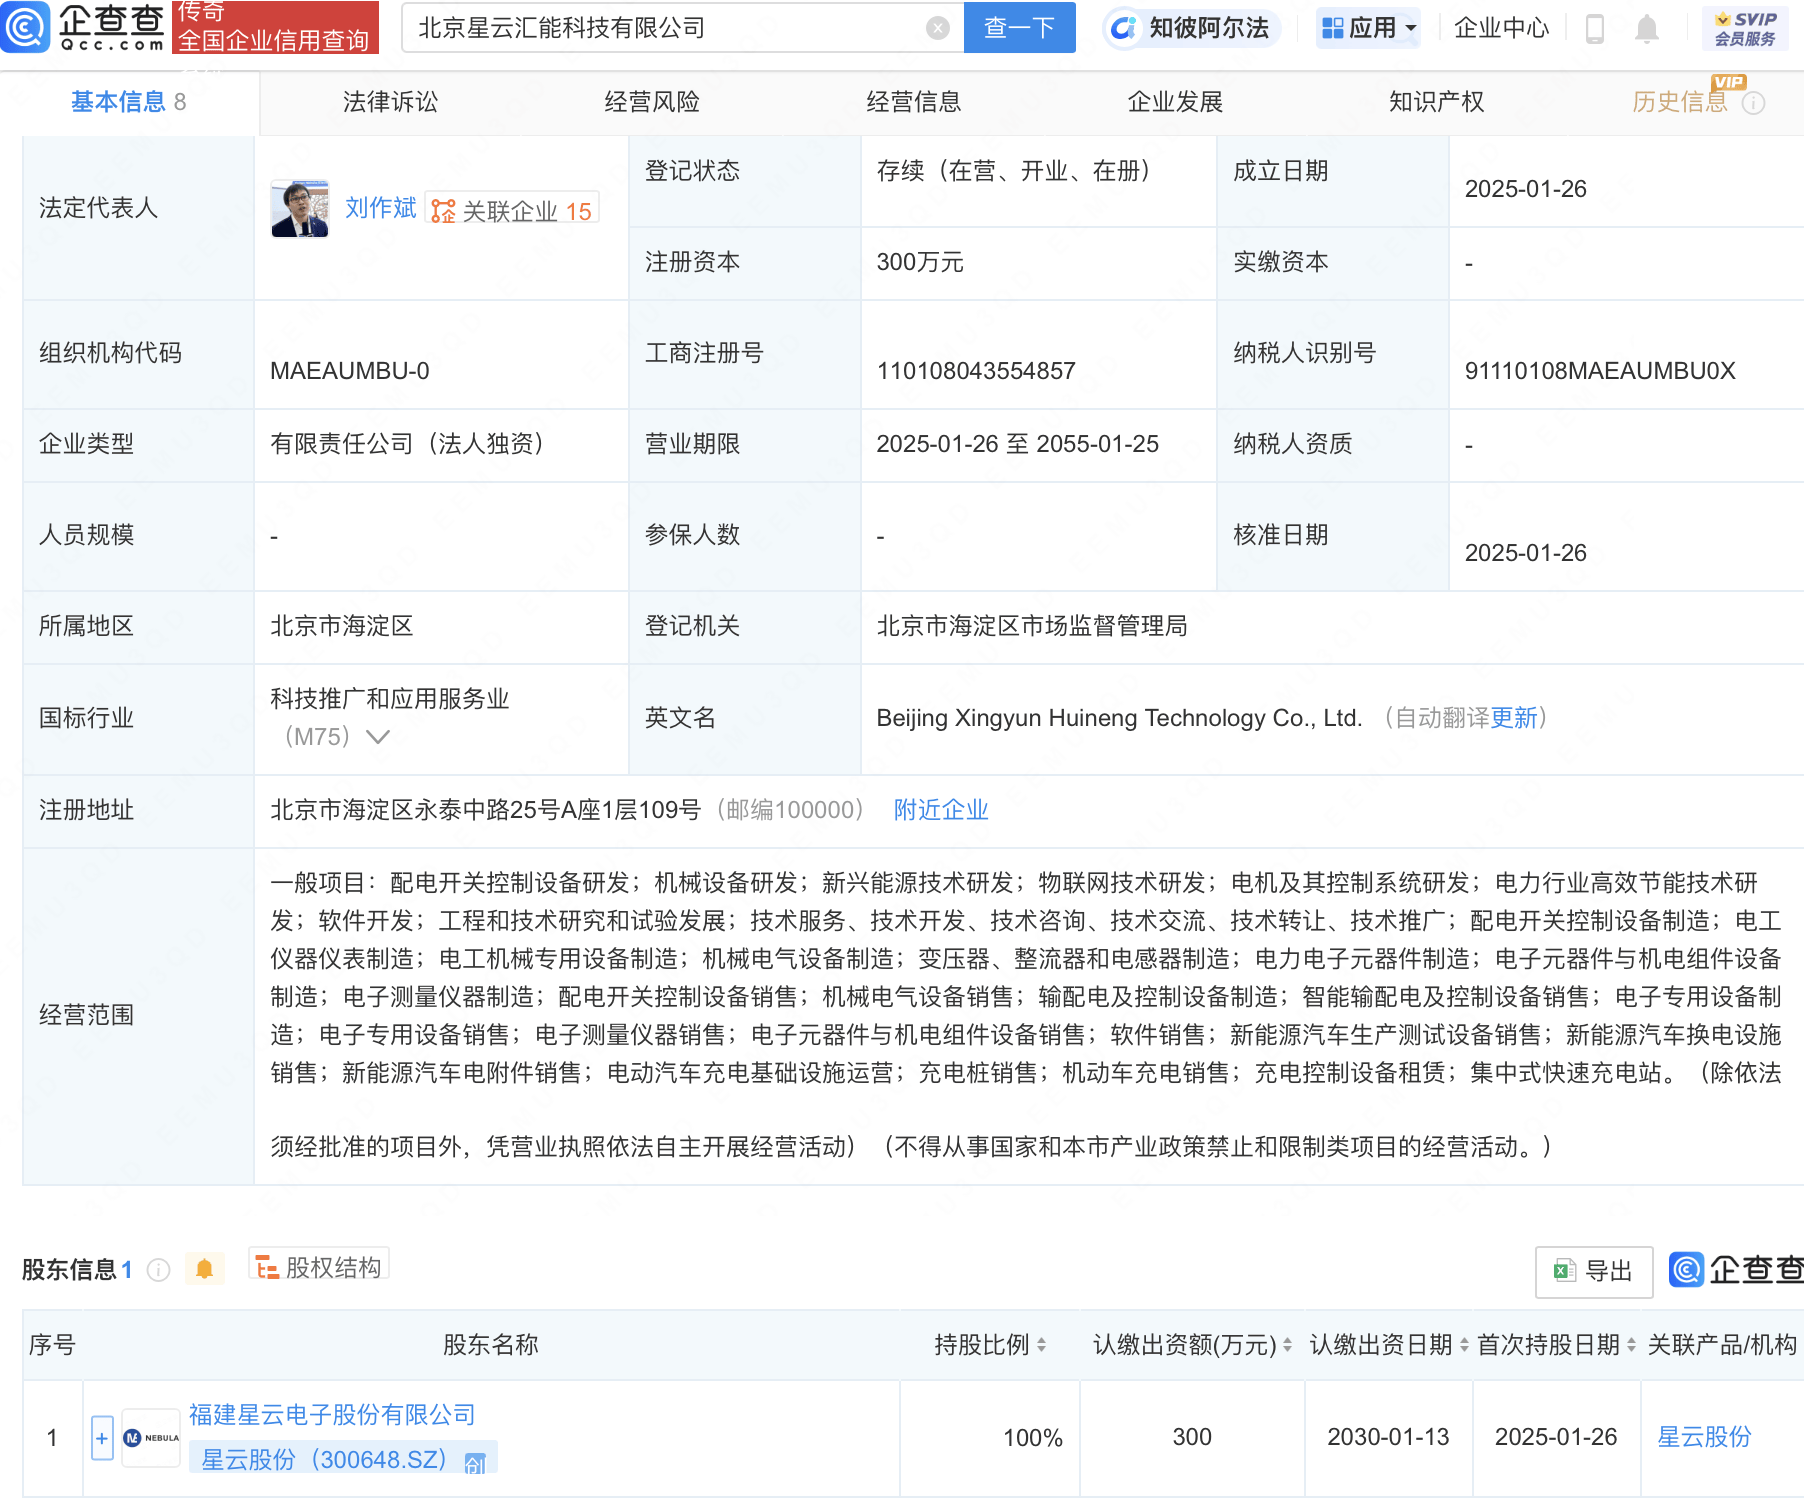Click the Excel icon on 导出 button
1804x1504 pixels.
pos(1564,1271)
